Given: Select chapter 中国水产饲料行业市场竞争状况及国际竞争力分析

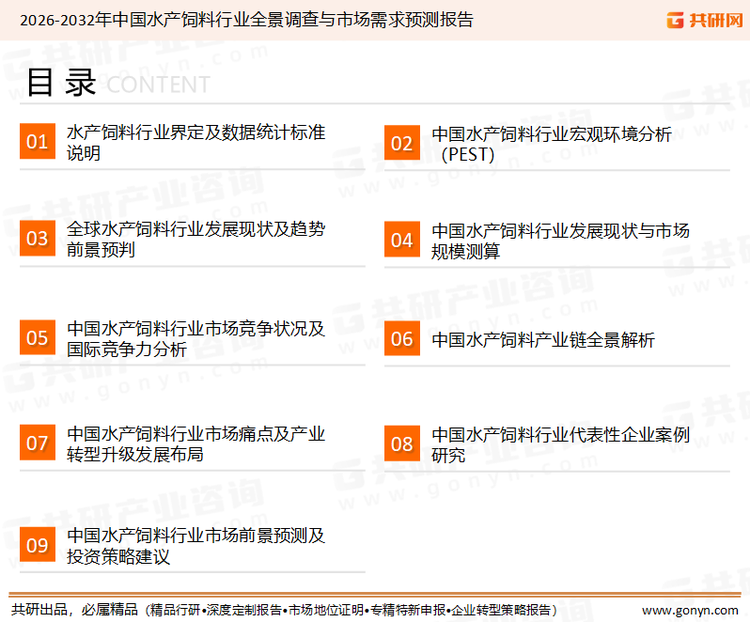Looking at the screenshot, I should 196,339.
